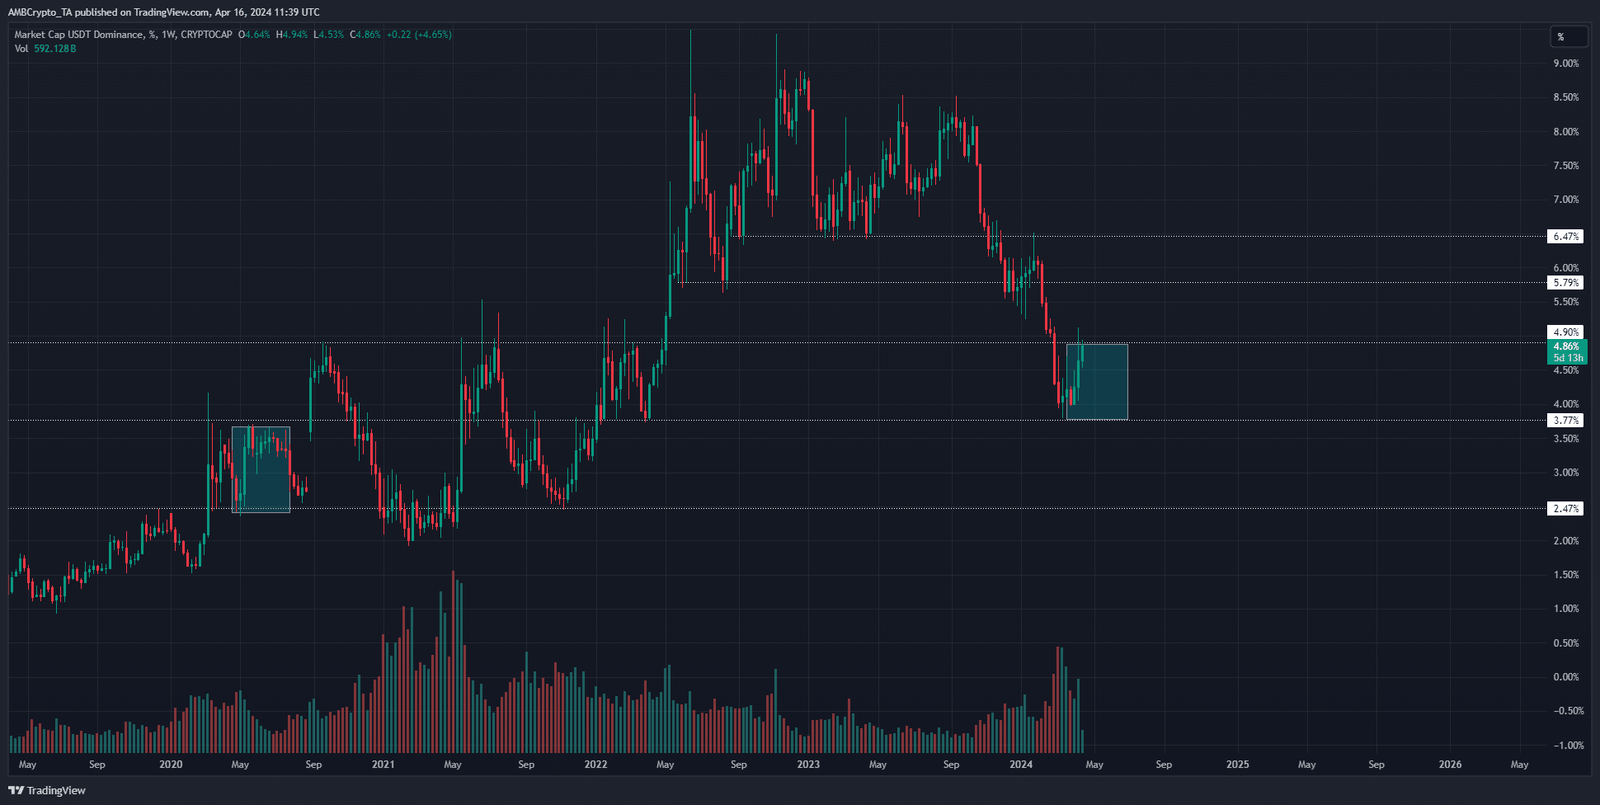
Task: Click the 2025 label on time axis
Action: click(x=1238, y=765)
